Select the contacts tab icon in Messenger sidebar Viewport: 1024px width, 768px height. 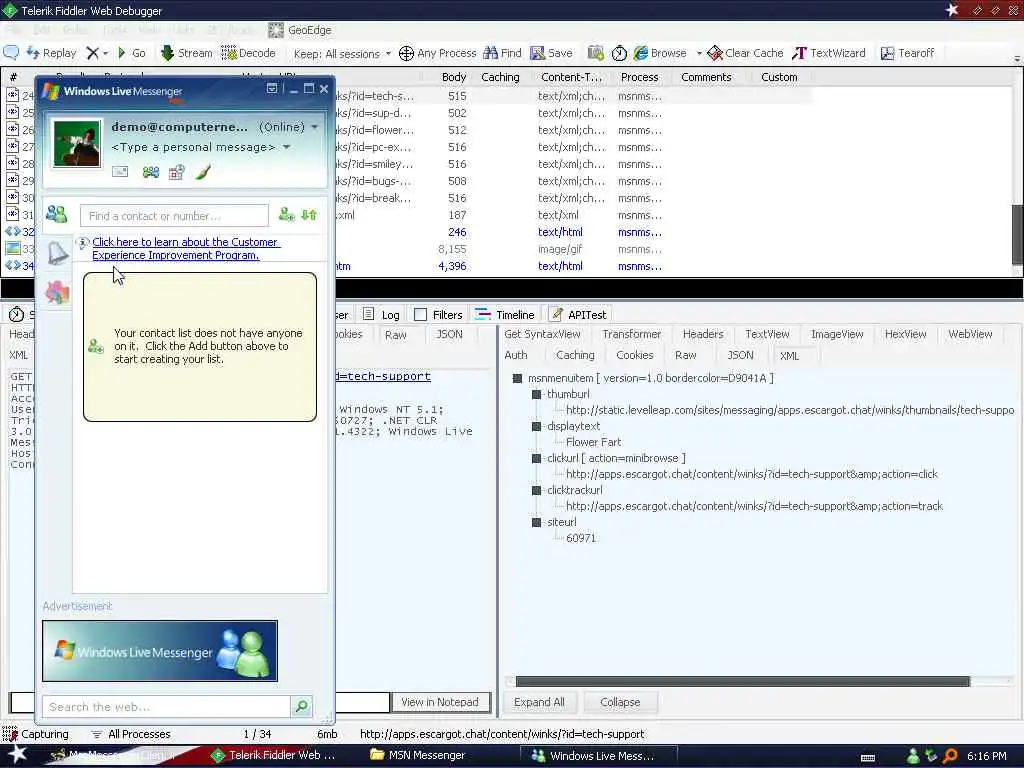(57, 214)
